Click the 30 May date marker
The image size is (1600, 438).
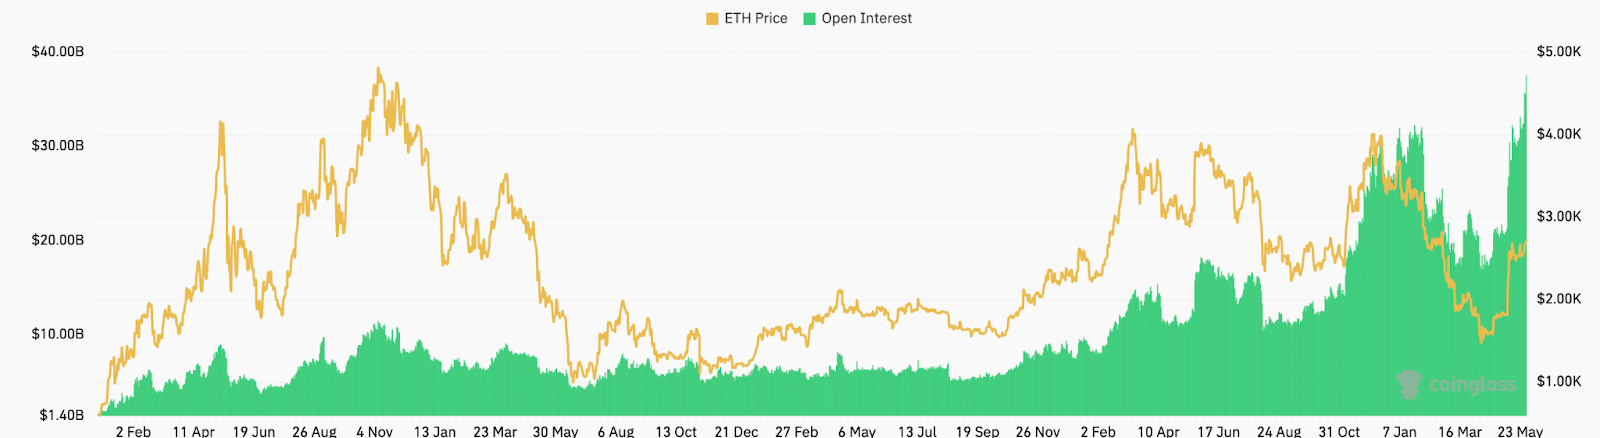point(555,431)
